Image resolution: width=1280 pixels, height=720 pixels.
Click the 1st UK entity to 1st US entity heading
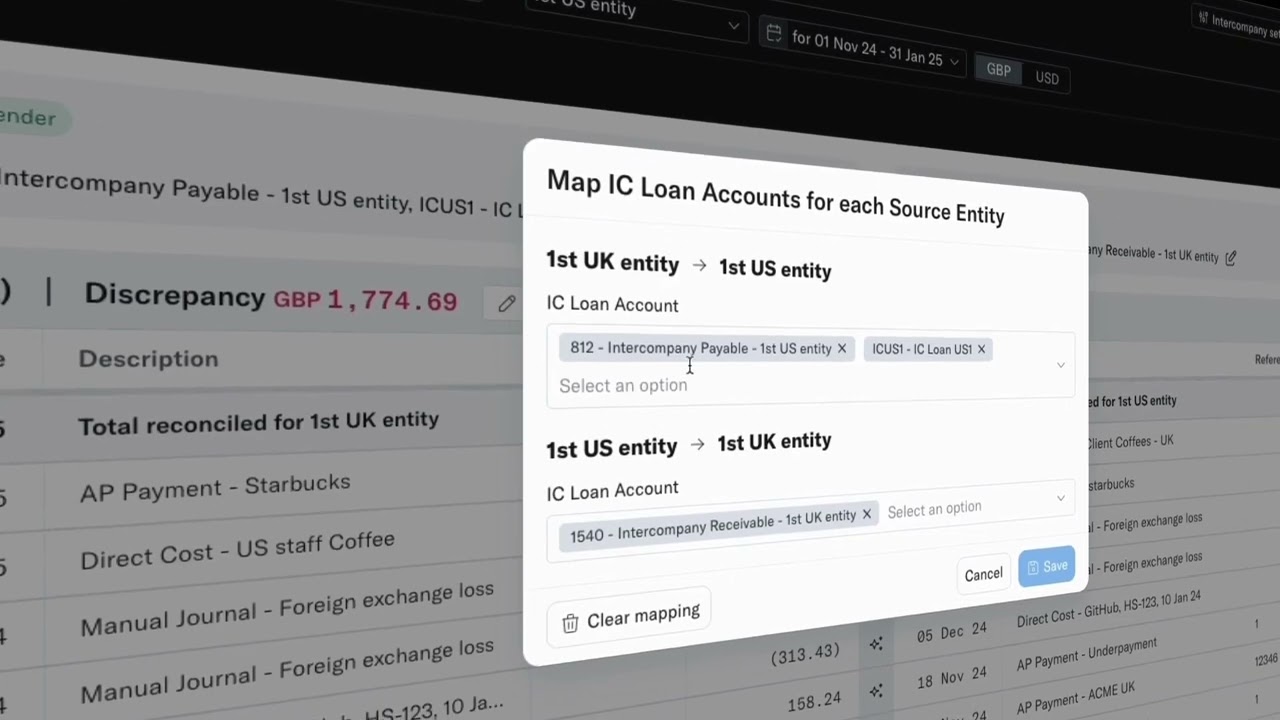click(688, 265)
